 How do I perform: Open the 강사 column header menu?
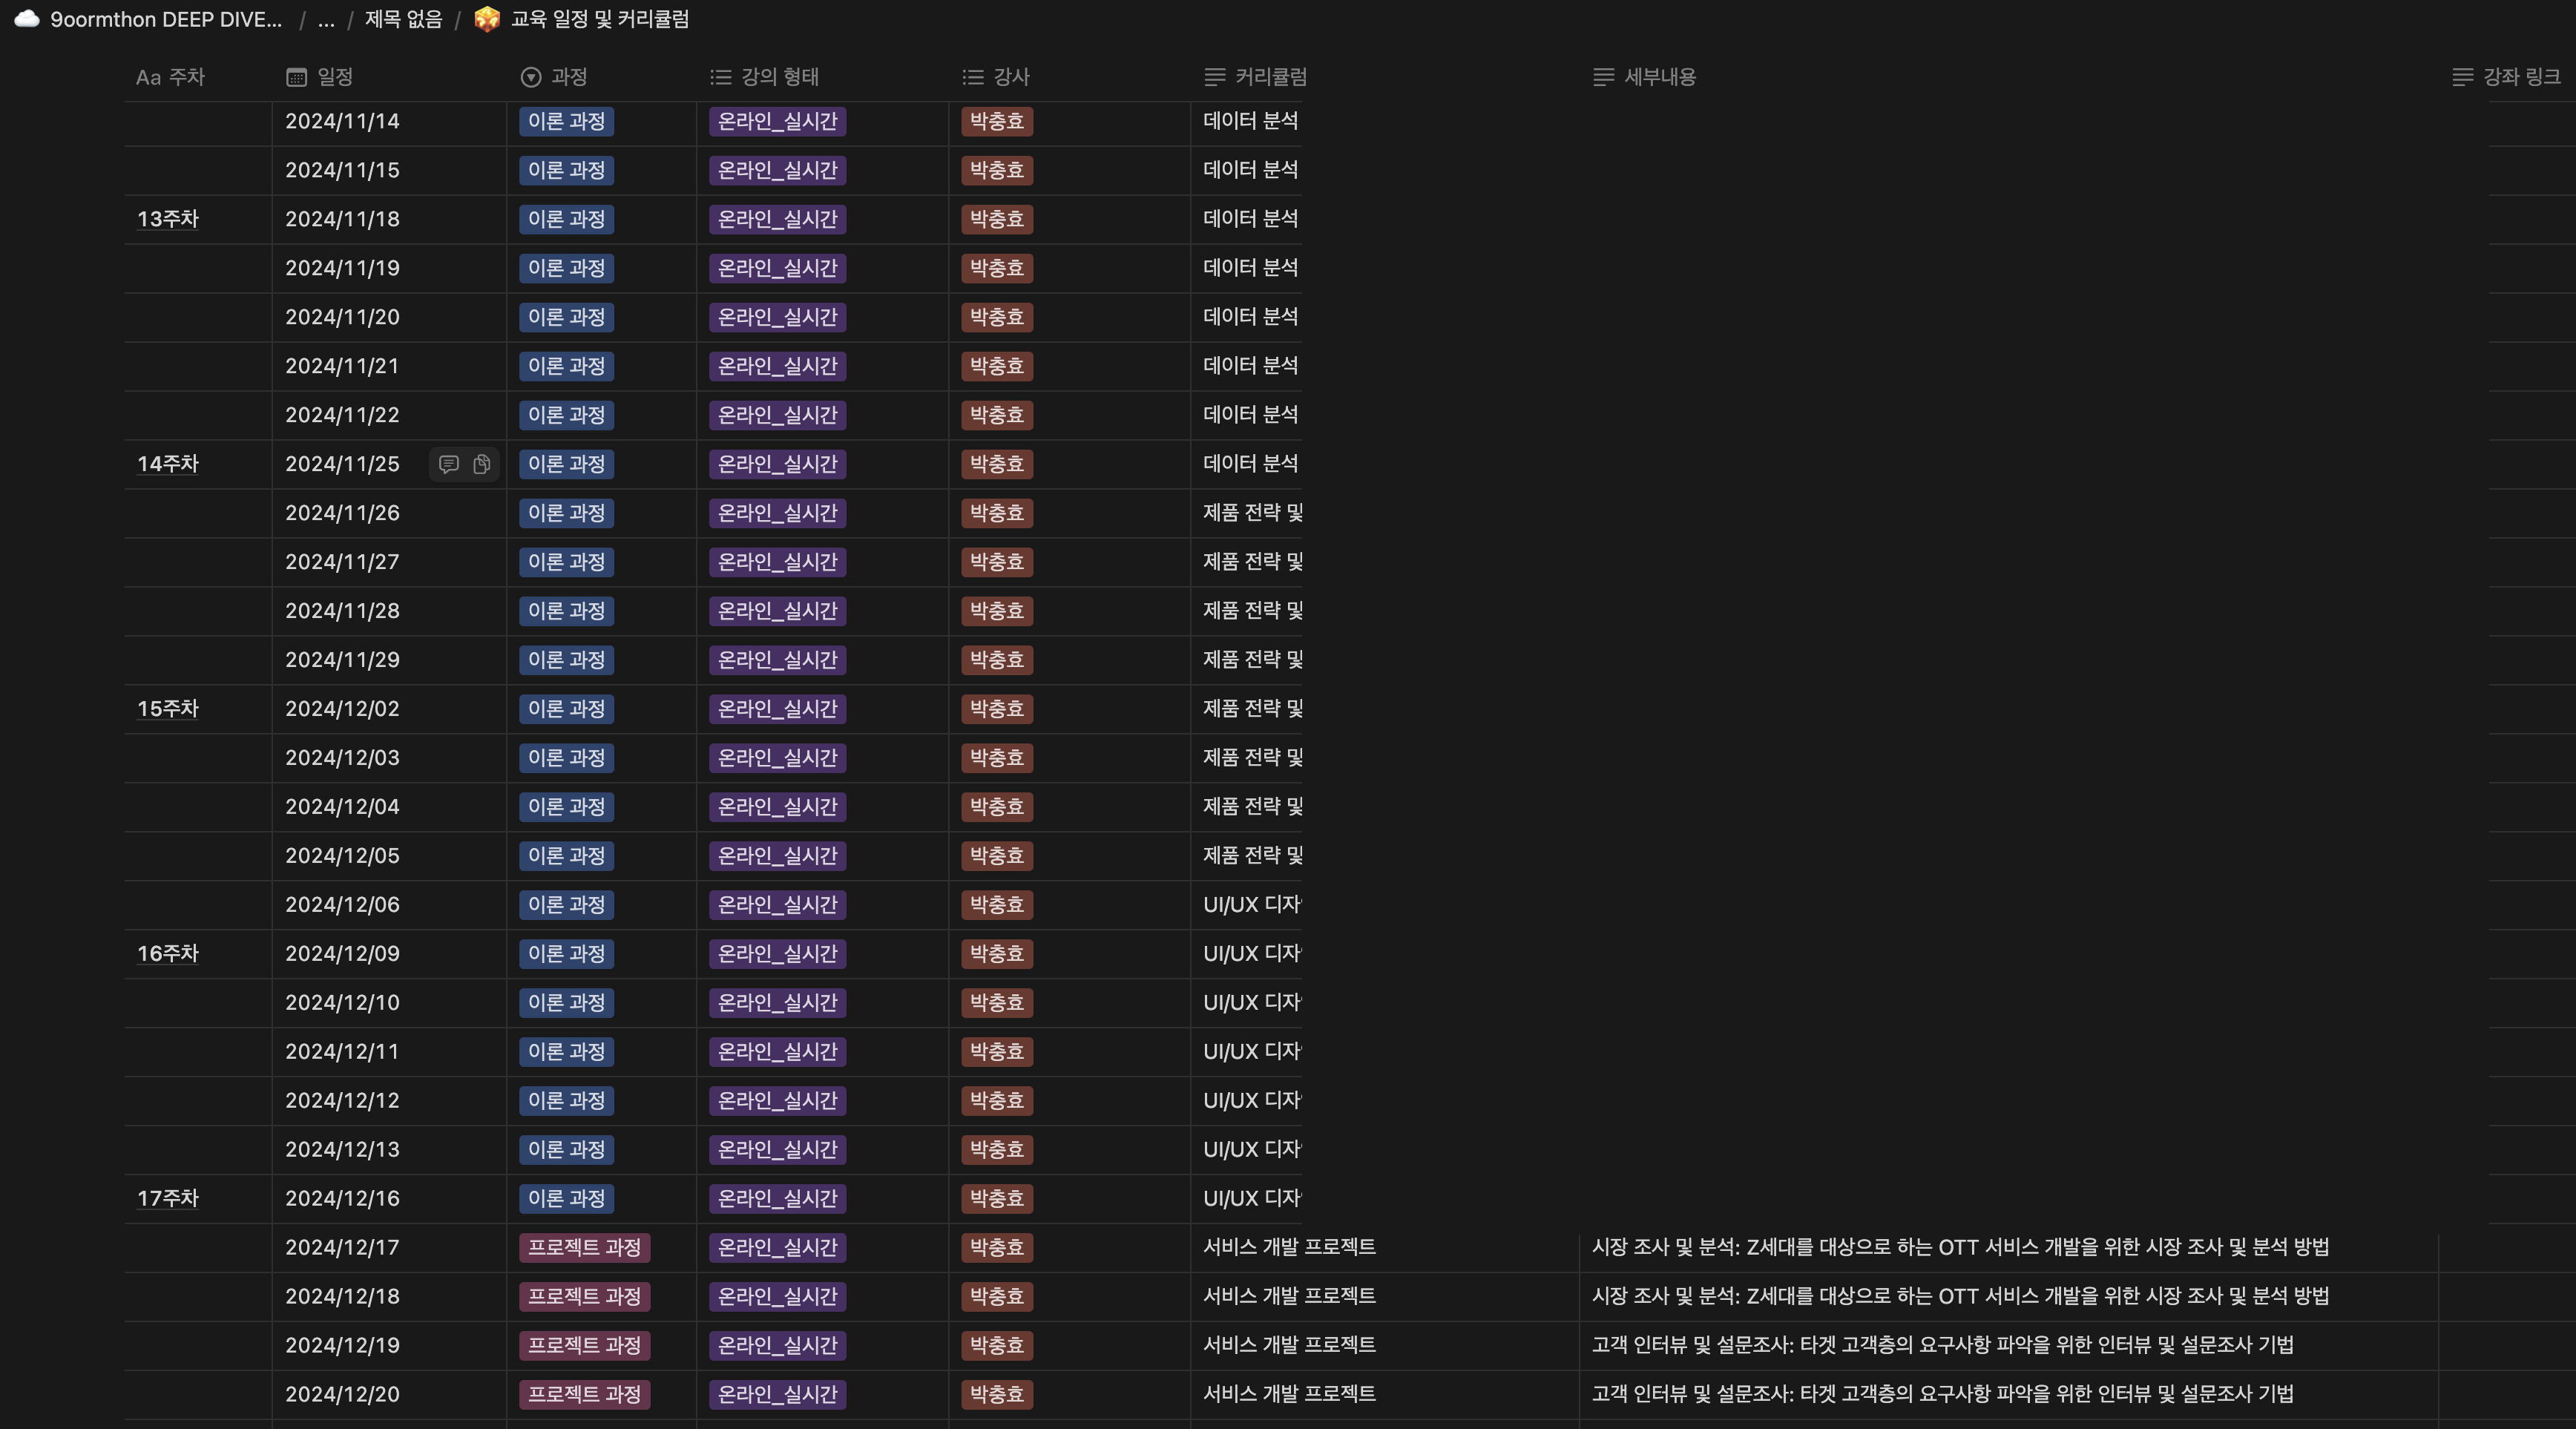[x=996, y=77]
